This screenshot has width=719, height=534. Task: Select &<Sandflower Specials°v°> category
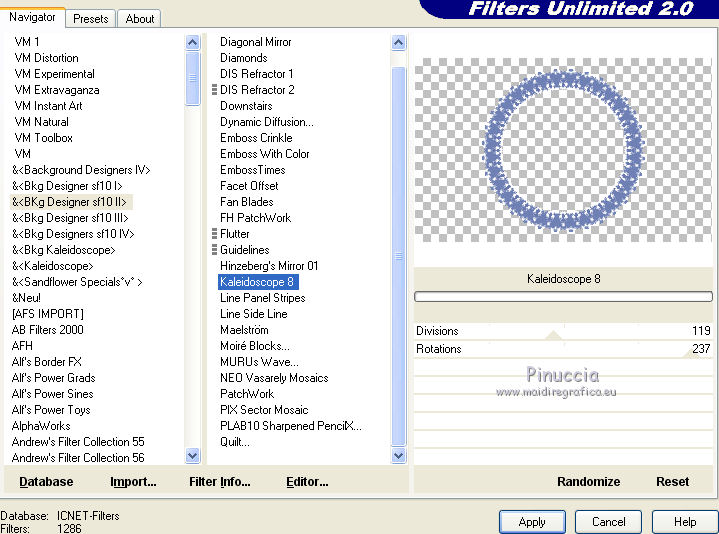(77, 282)
